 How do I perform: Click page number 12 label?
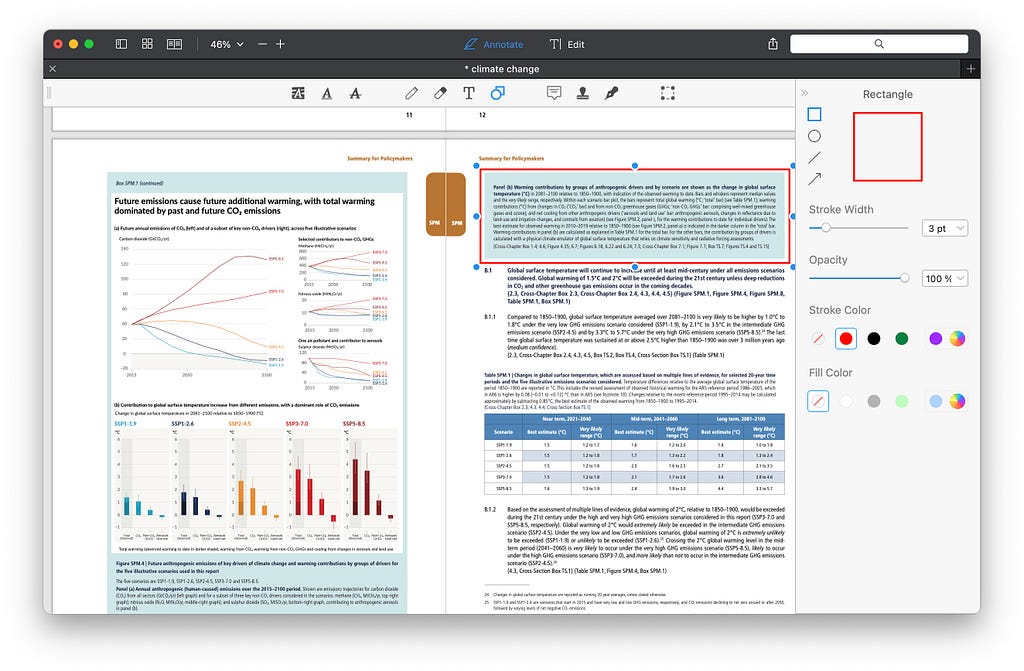click(482, 115)
